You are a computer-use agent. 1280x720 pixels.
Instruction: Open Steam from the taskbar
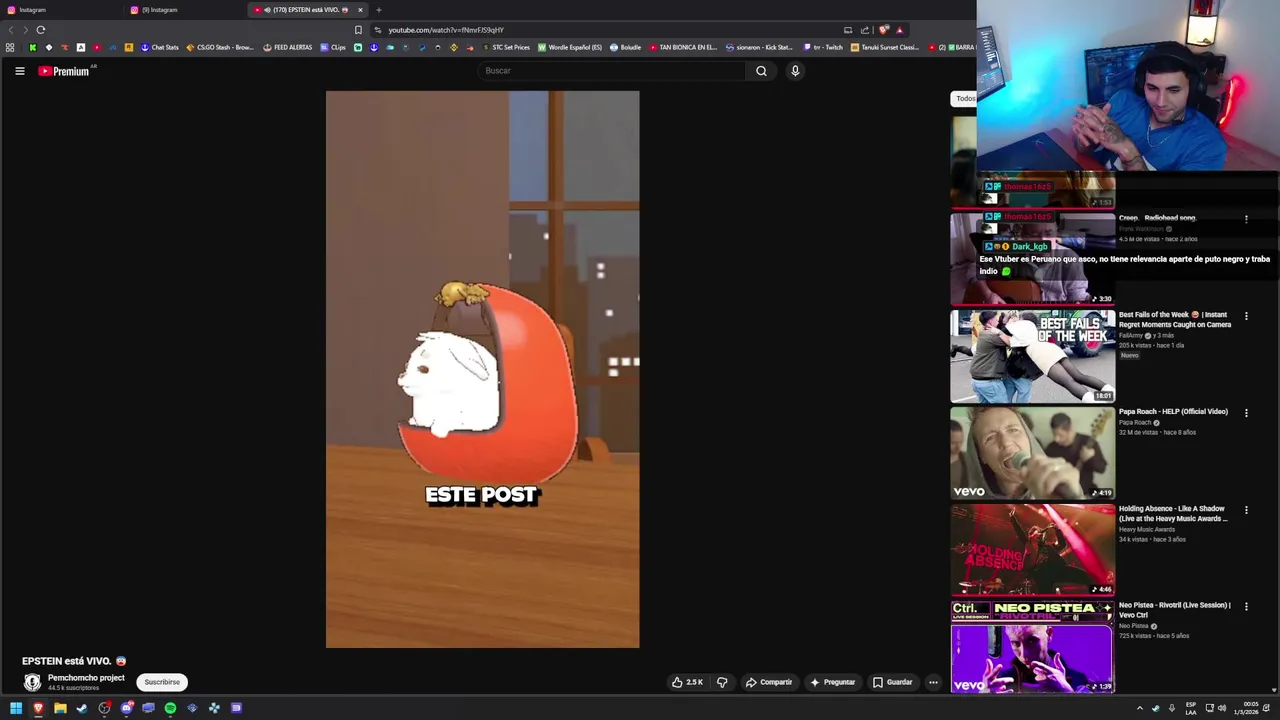coord(82,708)
